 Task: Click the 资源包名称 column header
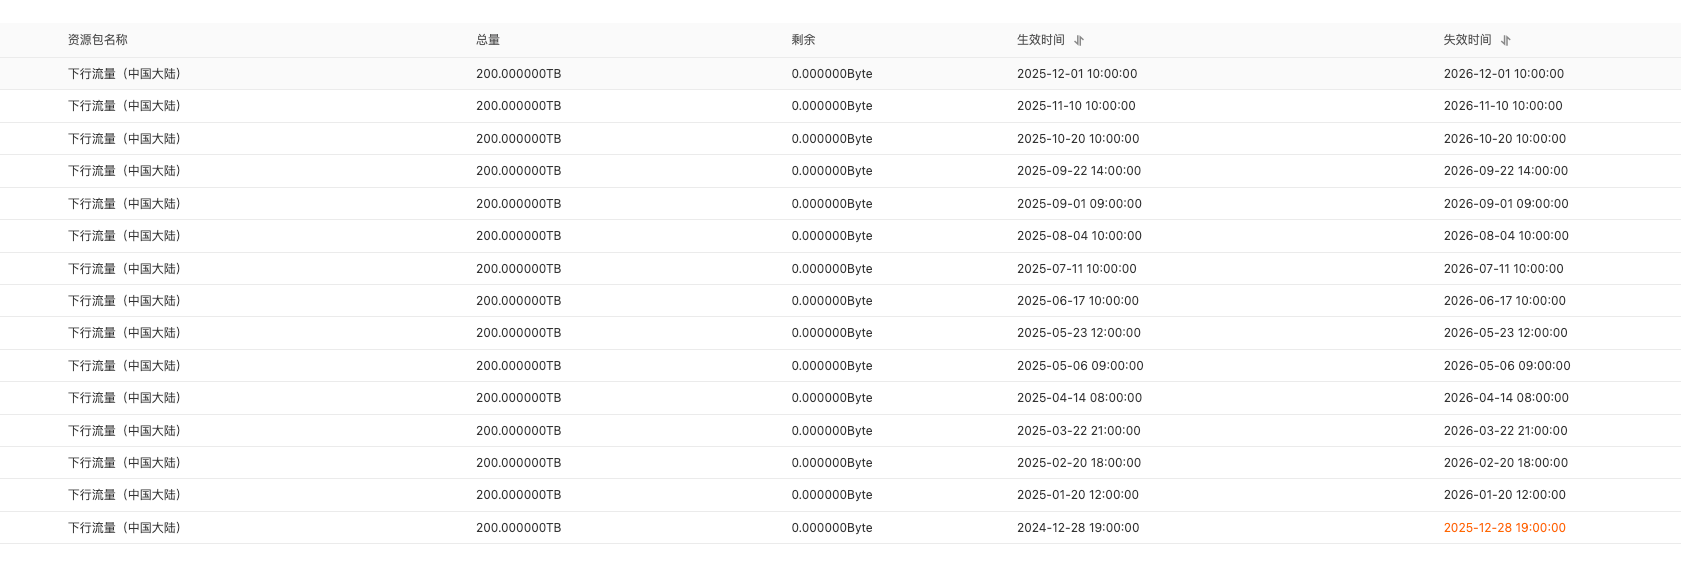(x=98, y=40)
